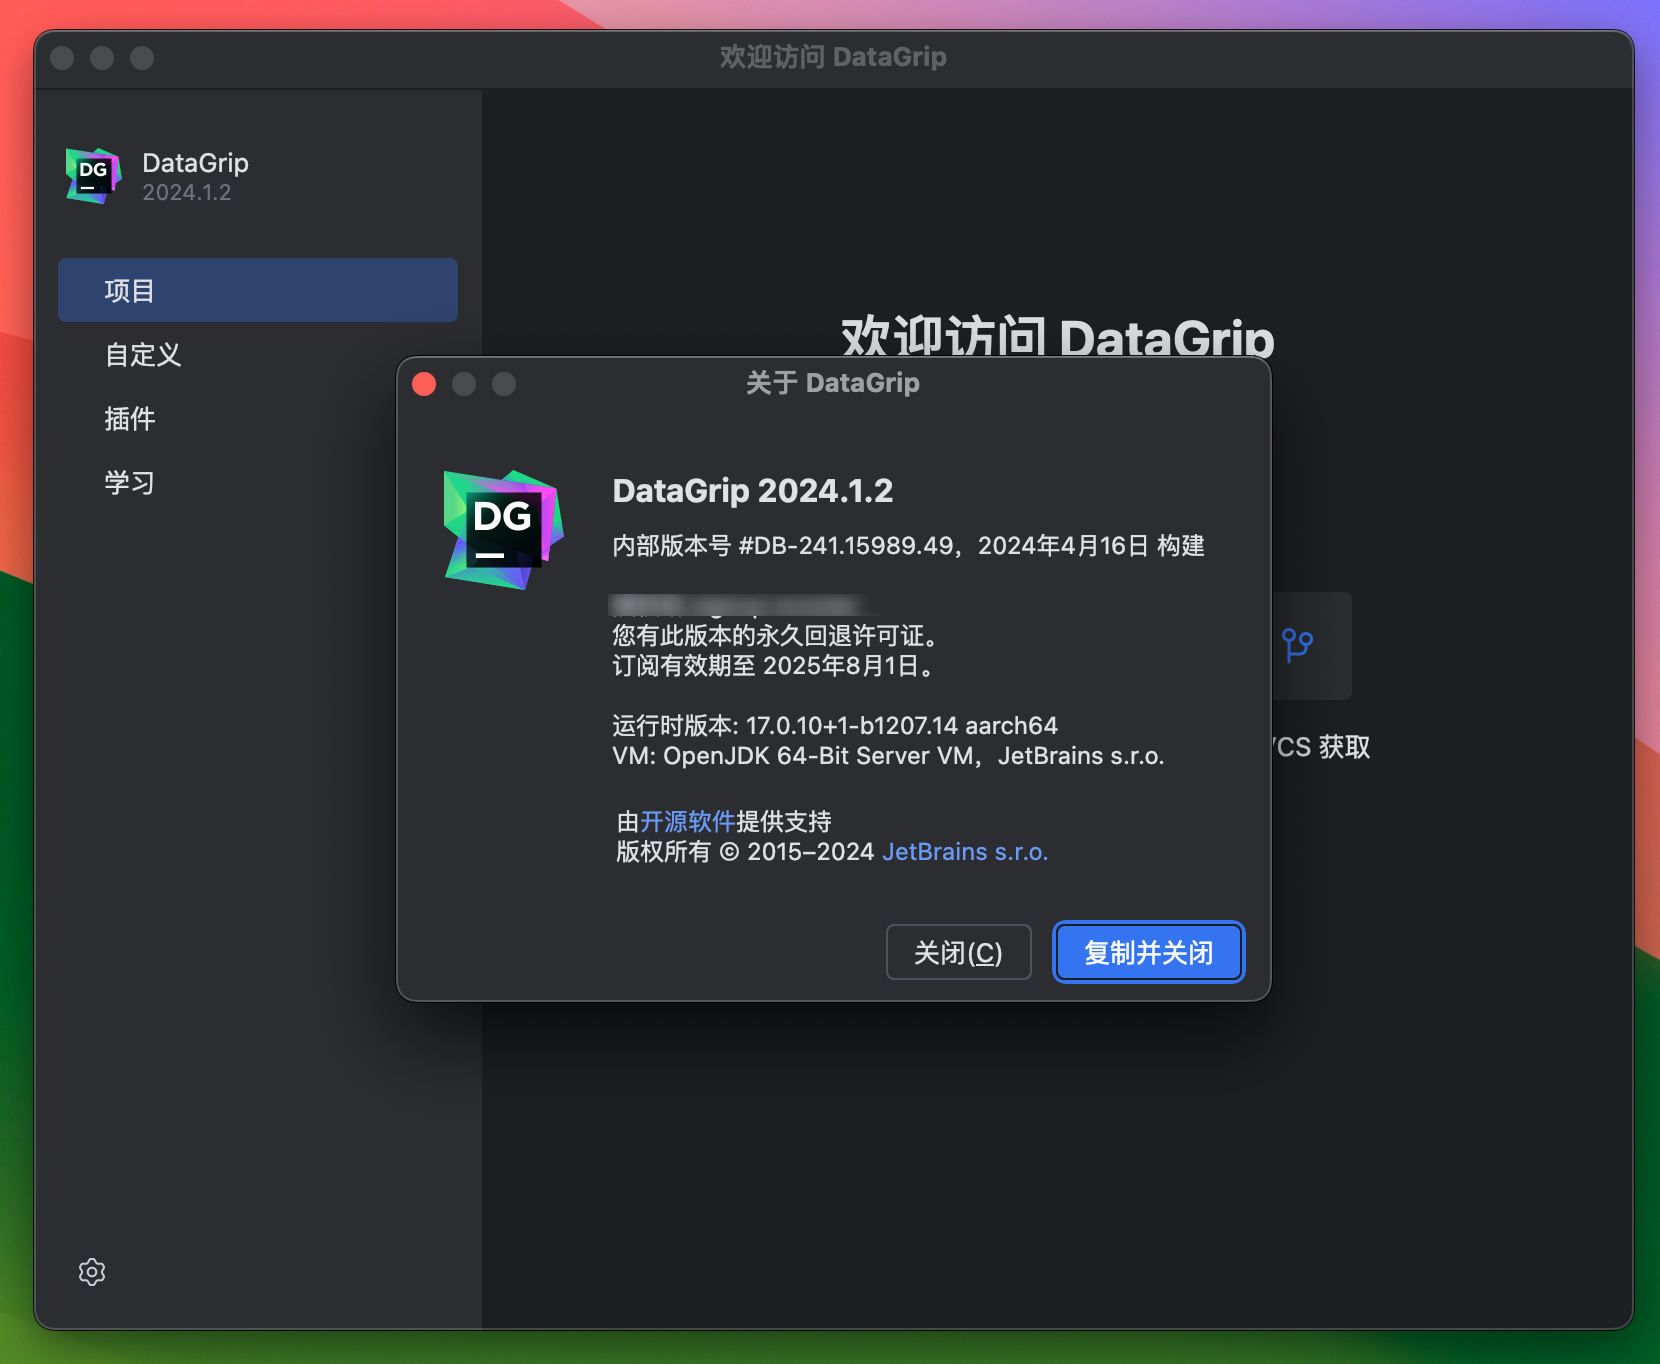
Task: Select the 项目 tab in the sidebar
Action: pos(258,290)
